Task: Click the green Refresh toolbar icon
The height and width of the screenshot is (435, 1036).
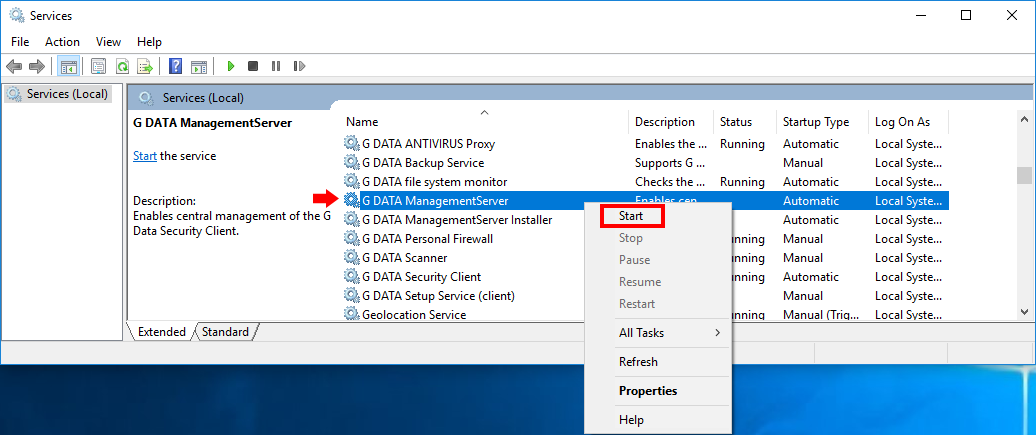Action: click(x=122, y=66)
